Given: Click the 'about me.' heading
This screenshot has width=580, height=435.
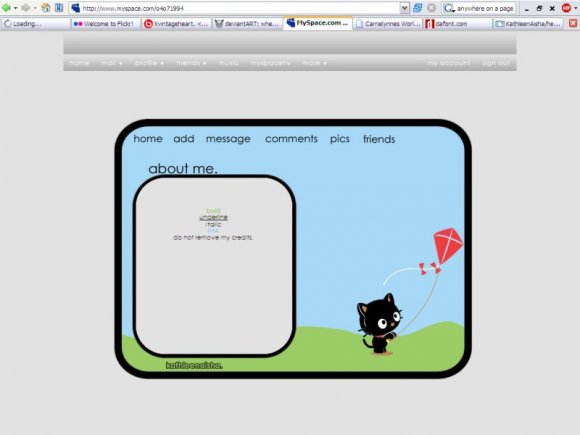Looking at the screenshot, I should click(x=183, y=168).
